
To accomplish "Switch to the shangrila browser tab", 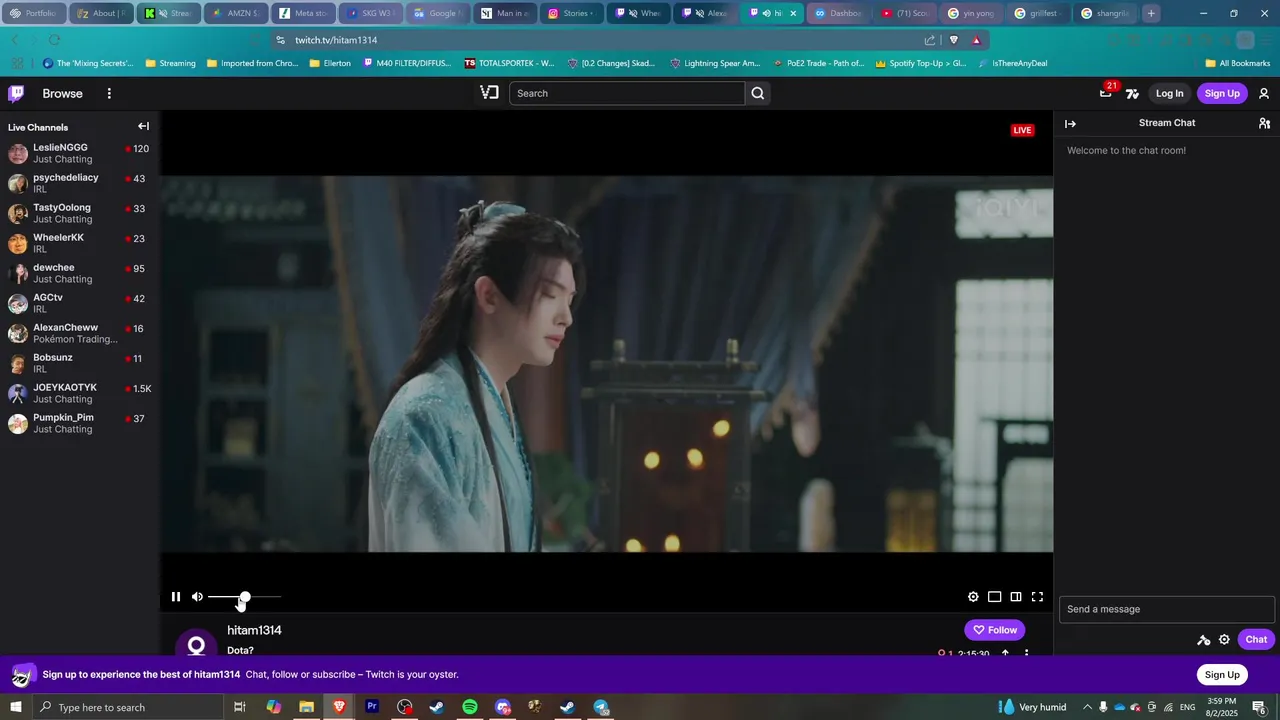I will (1106, 13).
